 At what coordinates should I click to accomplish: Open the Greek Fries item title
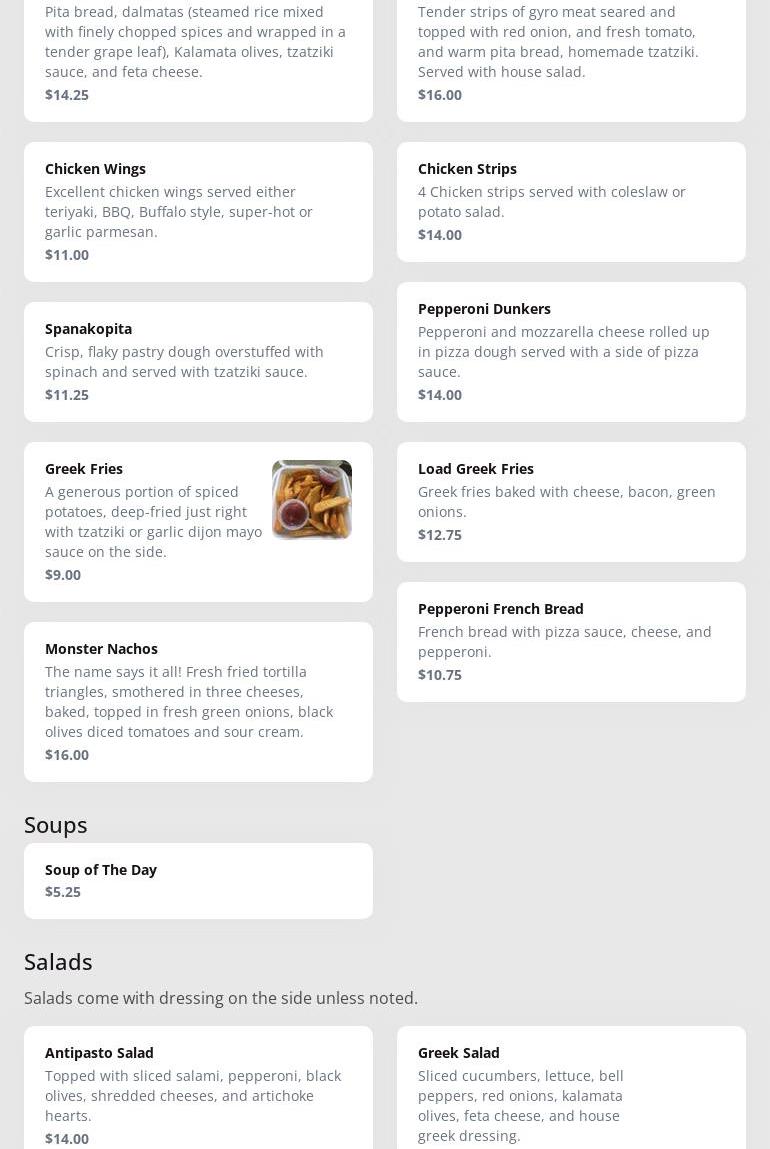(x=84, y=469)
